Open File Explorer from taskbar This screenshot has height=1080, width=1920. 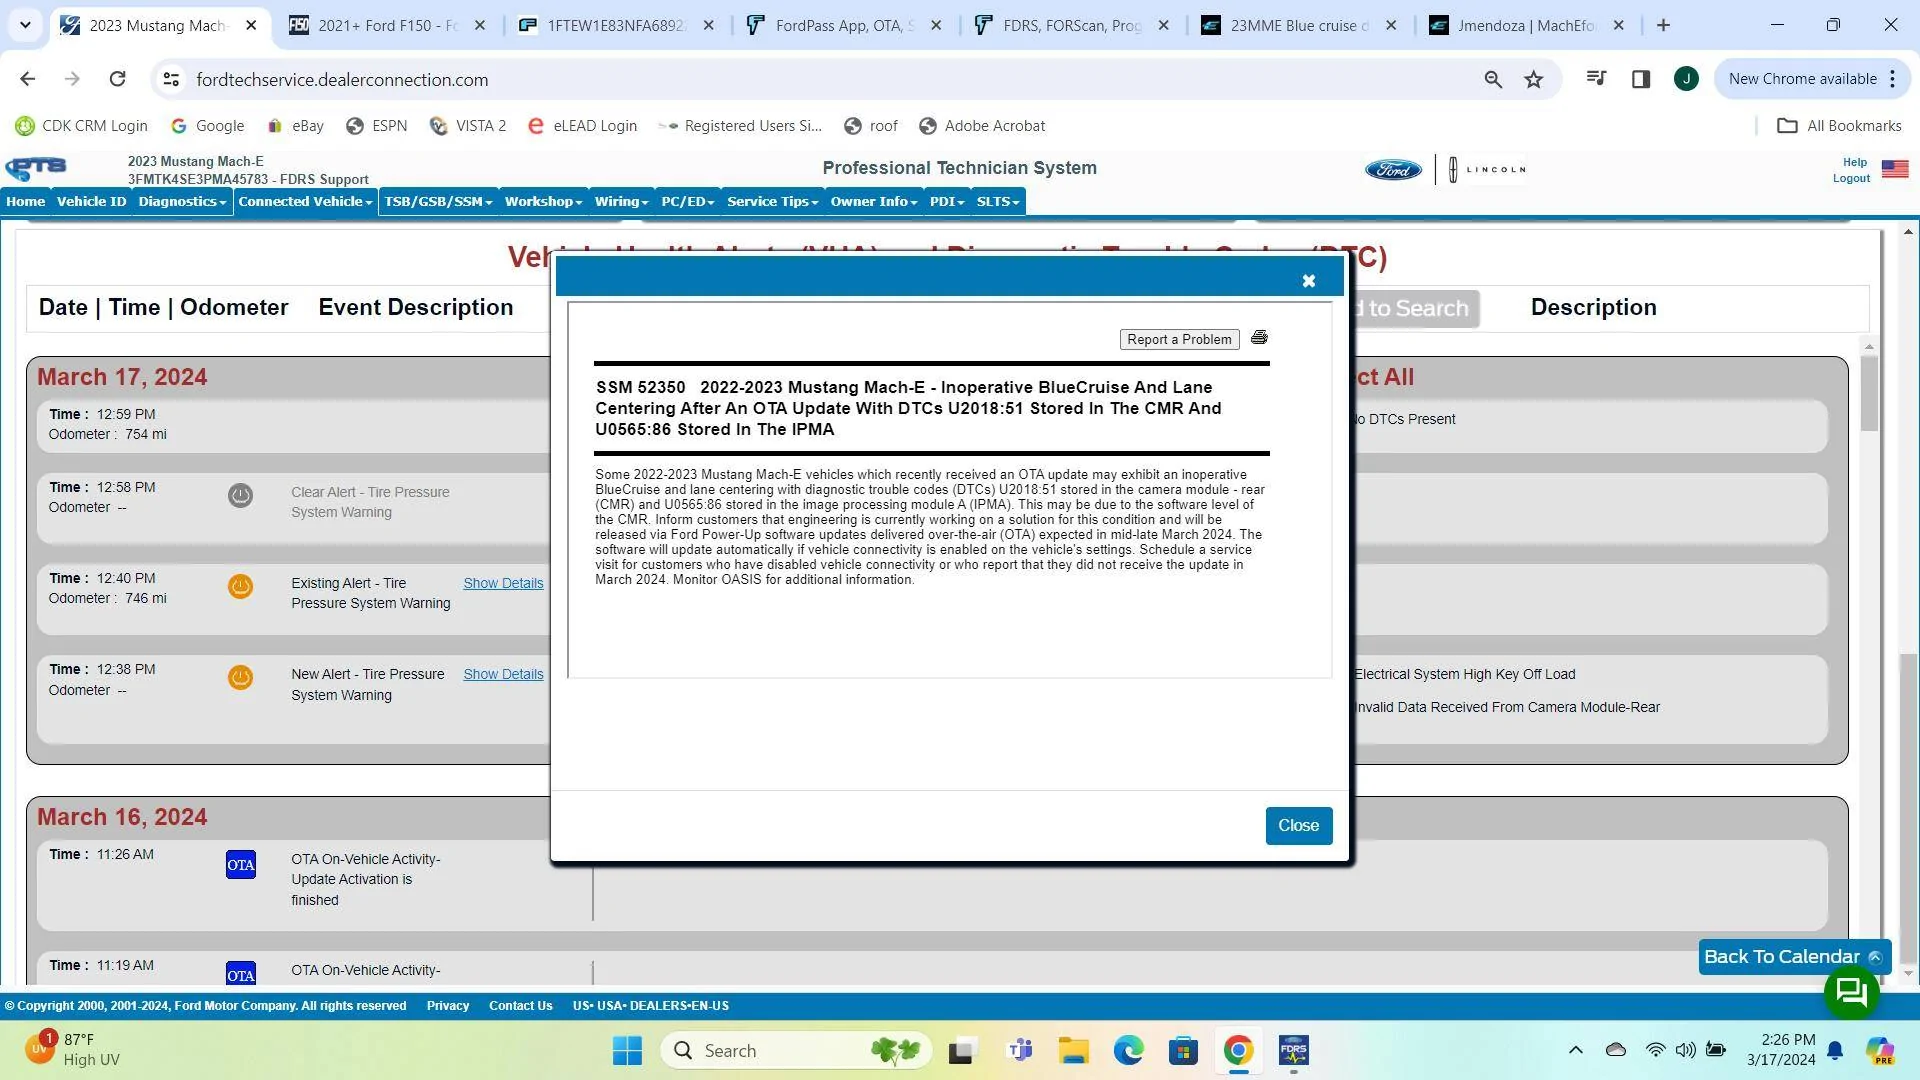(1074, 1051)
